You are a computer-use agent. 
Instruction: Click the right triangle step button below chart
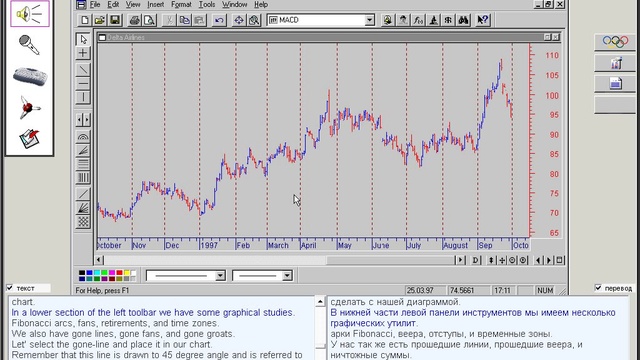point(549,260)
